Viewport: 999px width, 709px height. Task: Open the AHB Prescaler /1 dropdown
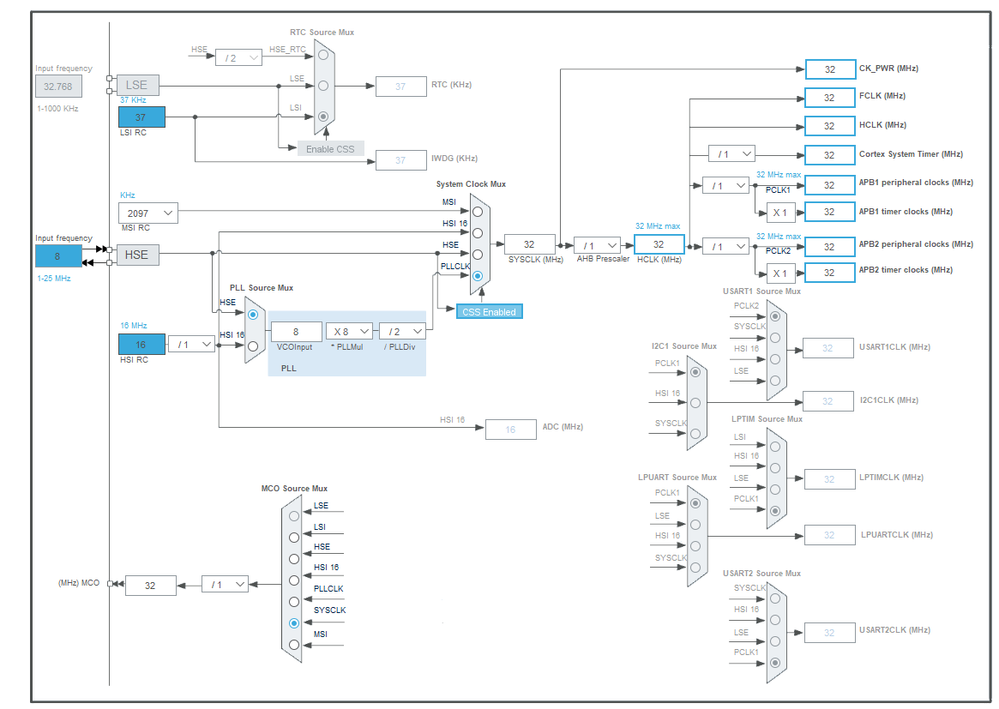597,245
